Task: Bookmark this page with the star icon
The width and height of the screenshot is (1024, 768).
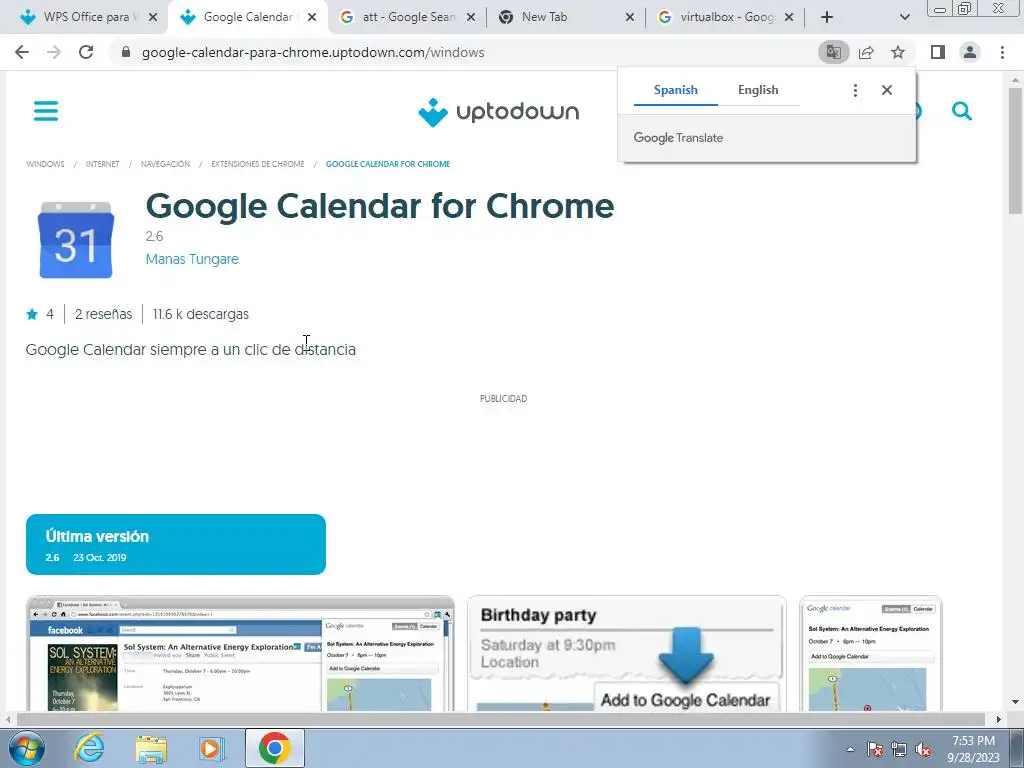Action: point(898,52)
